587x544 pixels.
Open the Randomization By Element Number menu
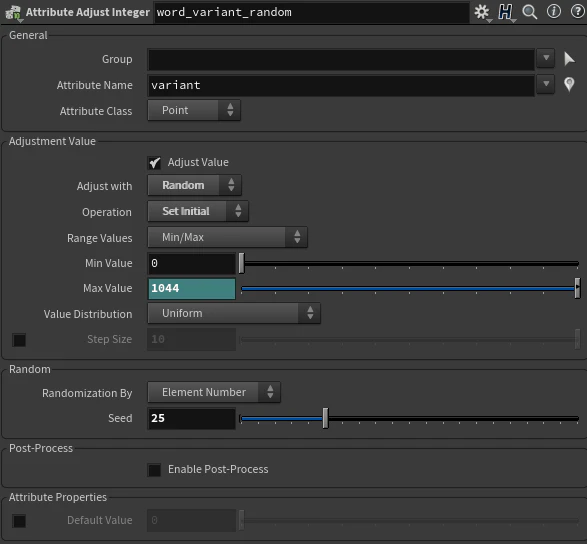tap(214, 392)
